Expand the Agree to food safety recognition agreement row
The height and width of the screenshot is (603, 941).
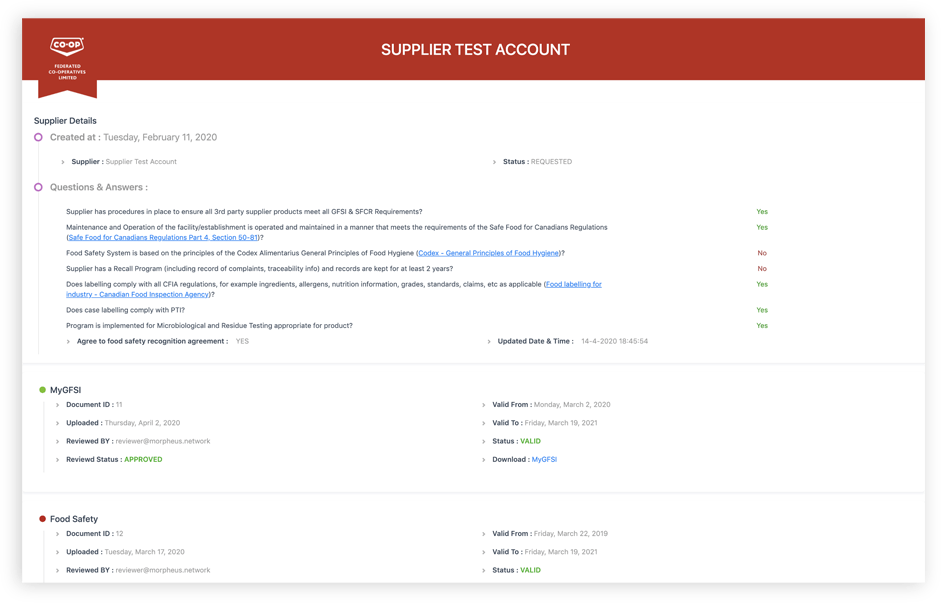[68, 341]
